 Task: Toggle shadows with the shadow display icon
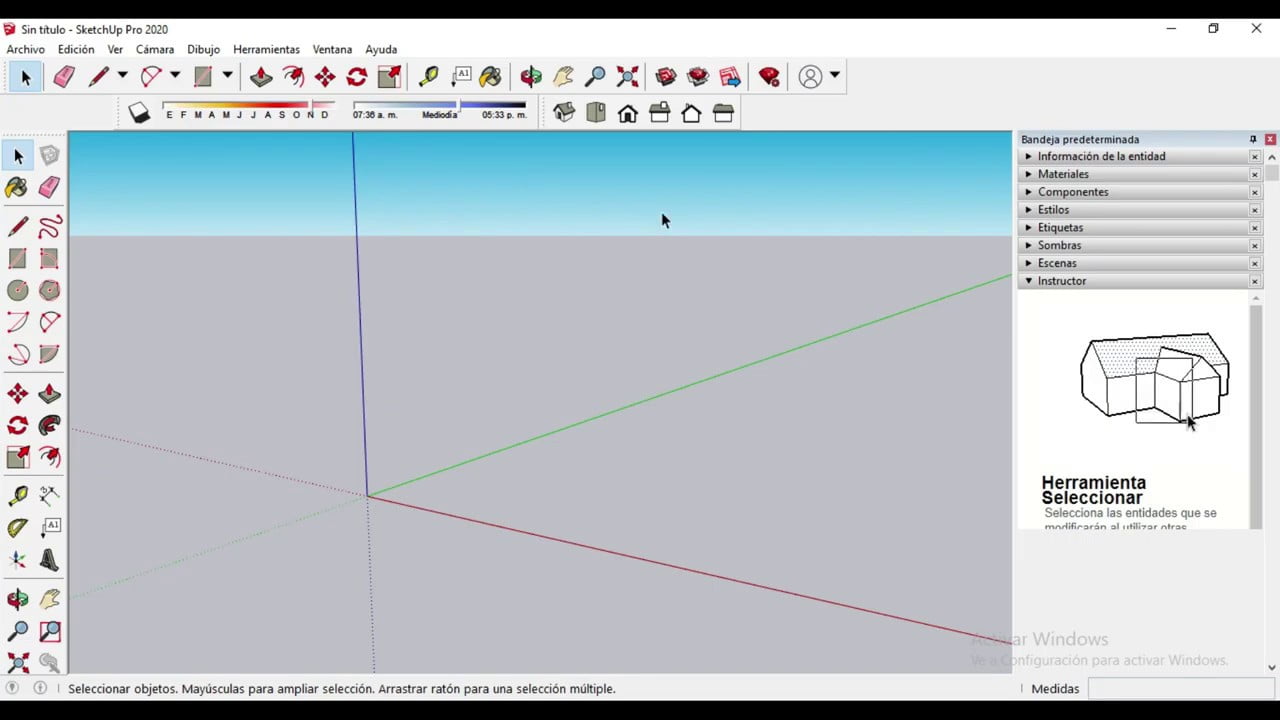click(x=139, y=112)
